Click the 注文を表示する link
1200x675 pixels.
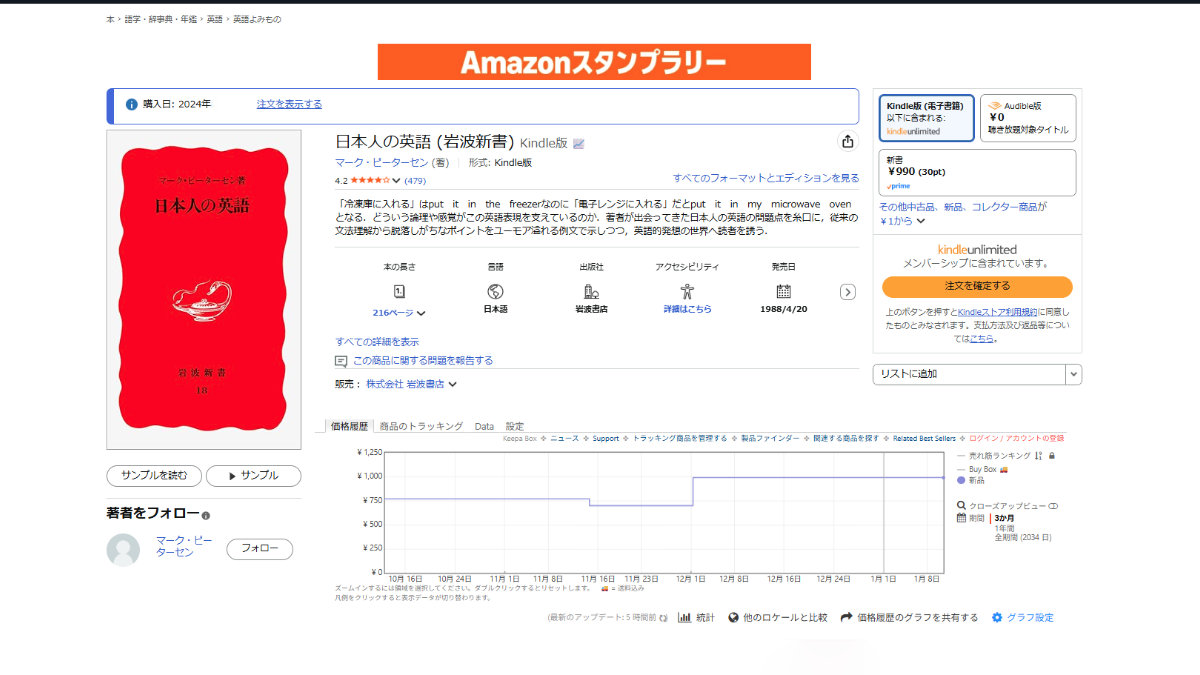point(289,104)
